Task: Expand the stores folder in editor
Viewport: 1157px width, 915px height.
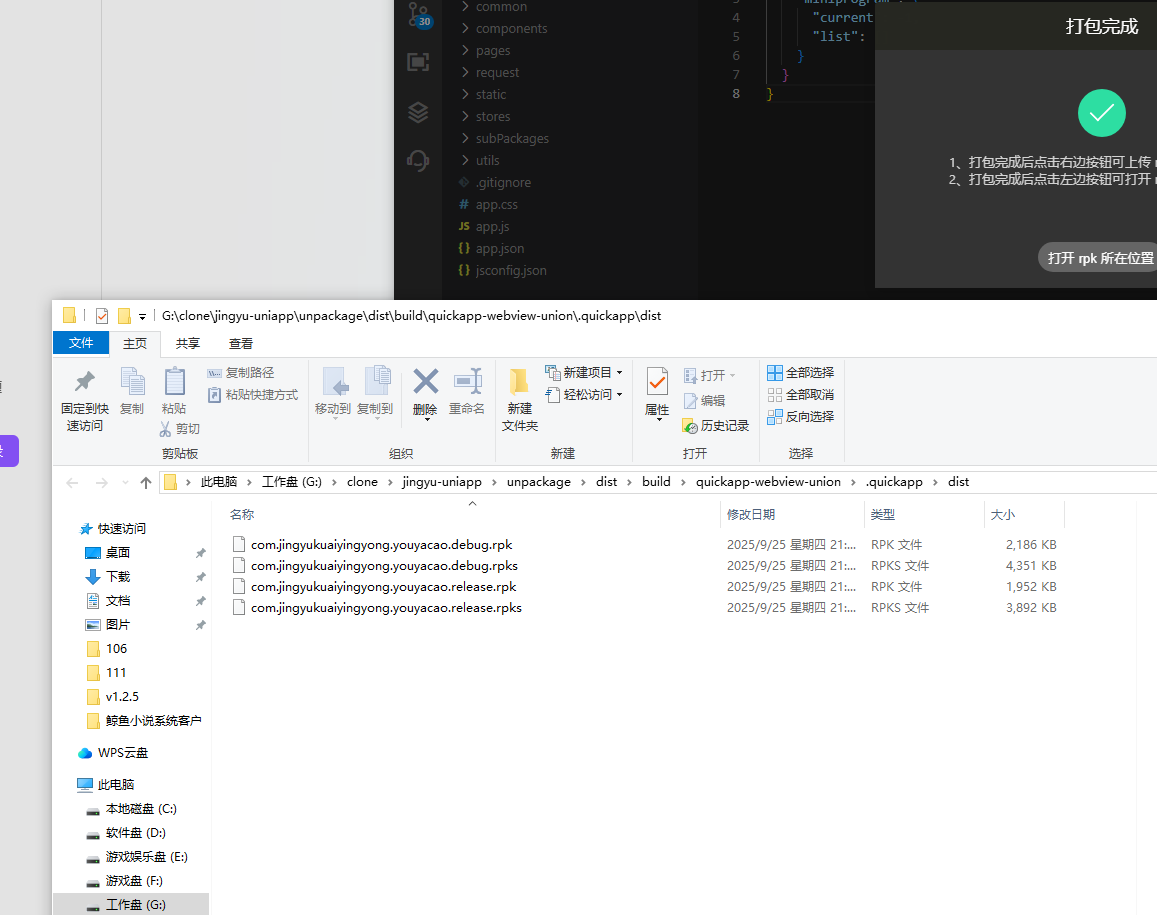Action: click(x=465, y=116)
